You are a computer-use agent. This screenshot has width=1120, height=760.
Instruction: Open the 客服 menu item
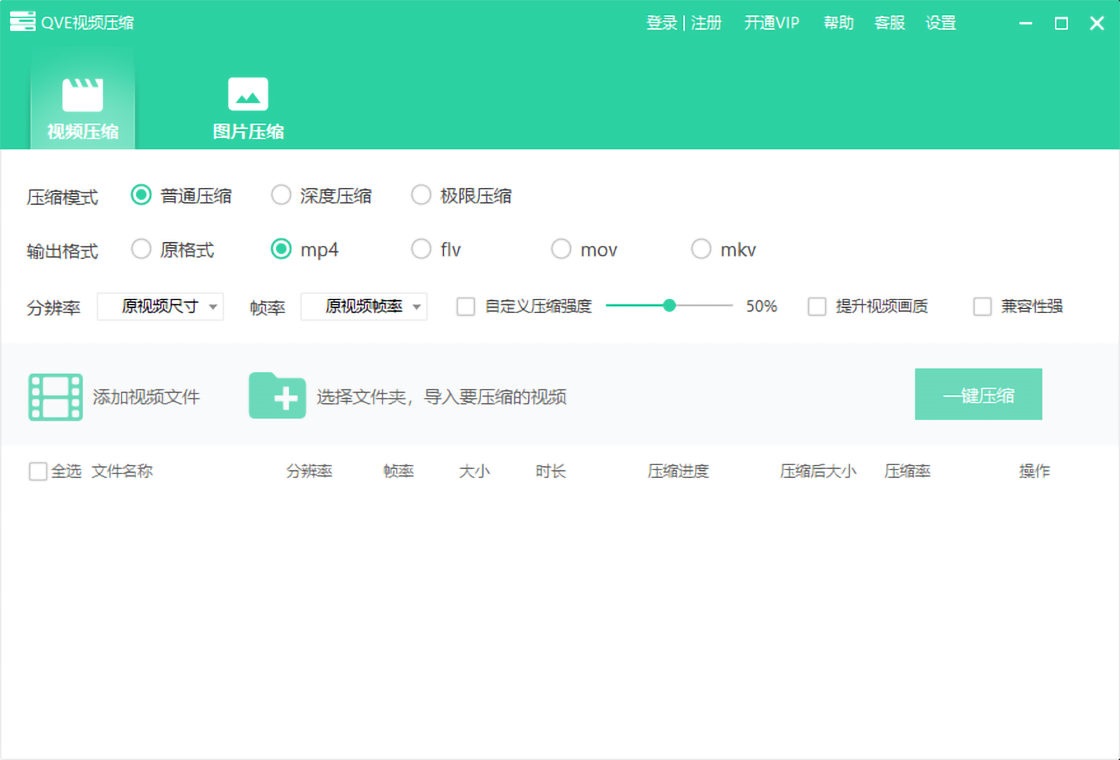(x=889, y=23)
